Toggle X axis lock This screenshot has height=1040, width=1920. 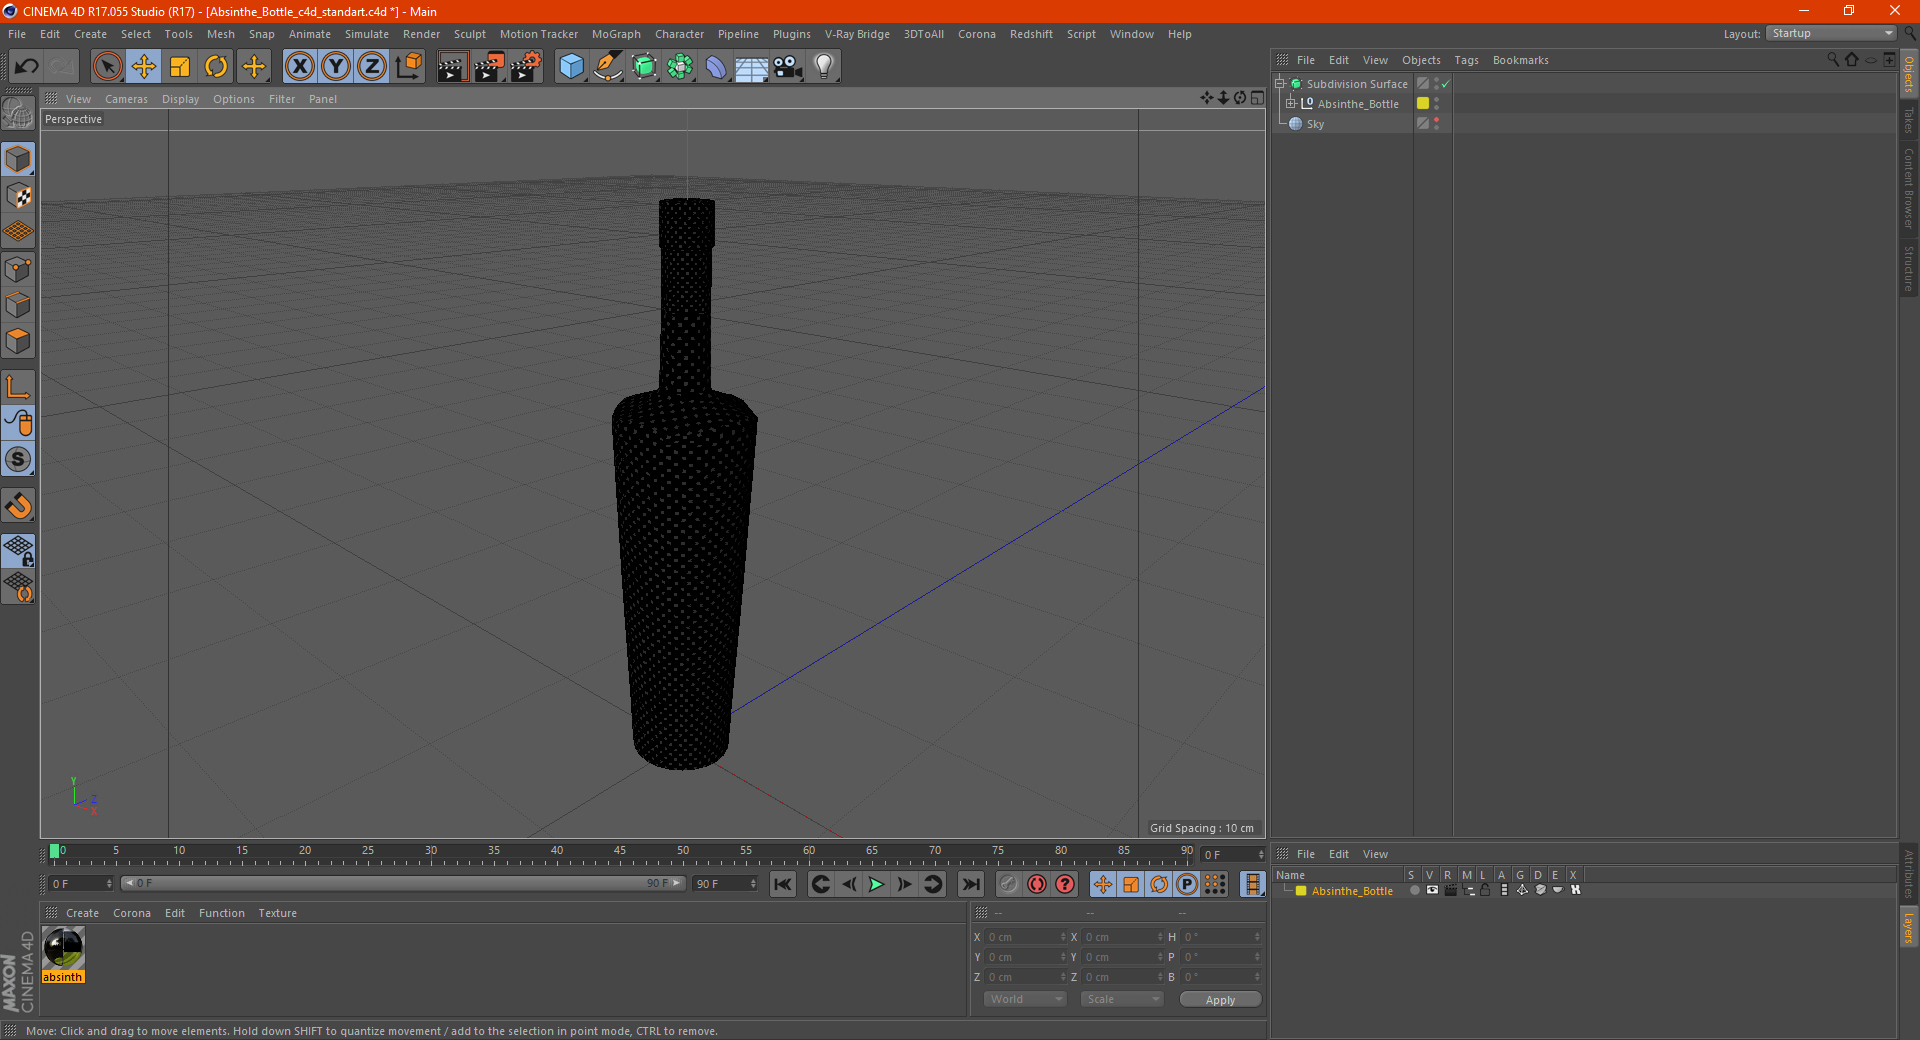[x=299, y=67]
